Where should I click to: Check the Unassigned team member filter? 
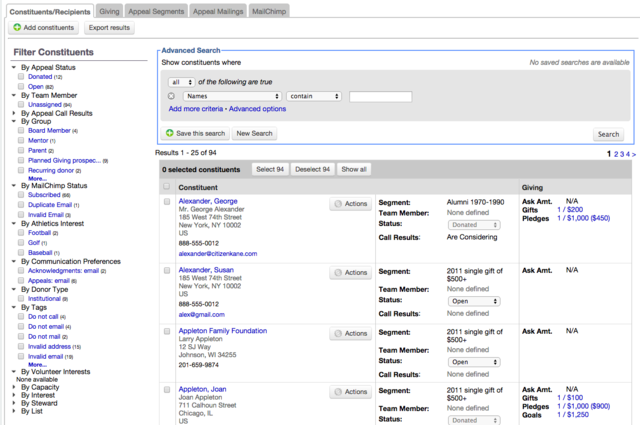21,105
